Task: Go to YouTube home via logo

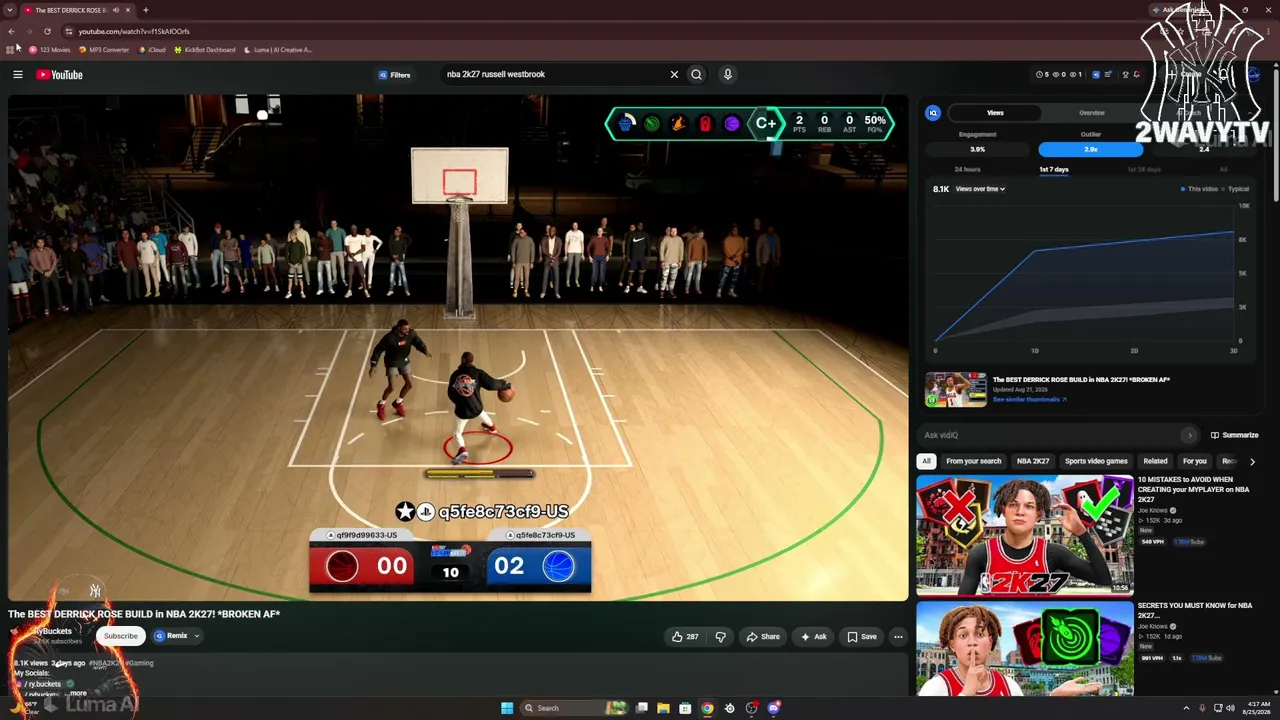Action: coord(60,74)
